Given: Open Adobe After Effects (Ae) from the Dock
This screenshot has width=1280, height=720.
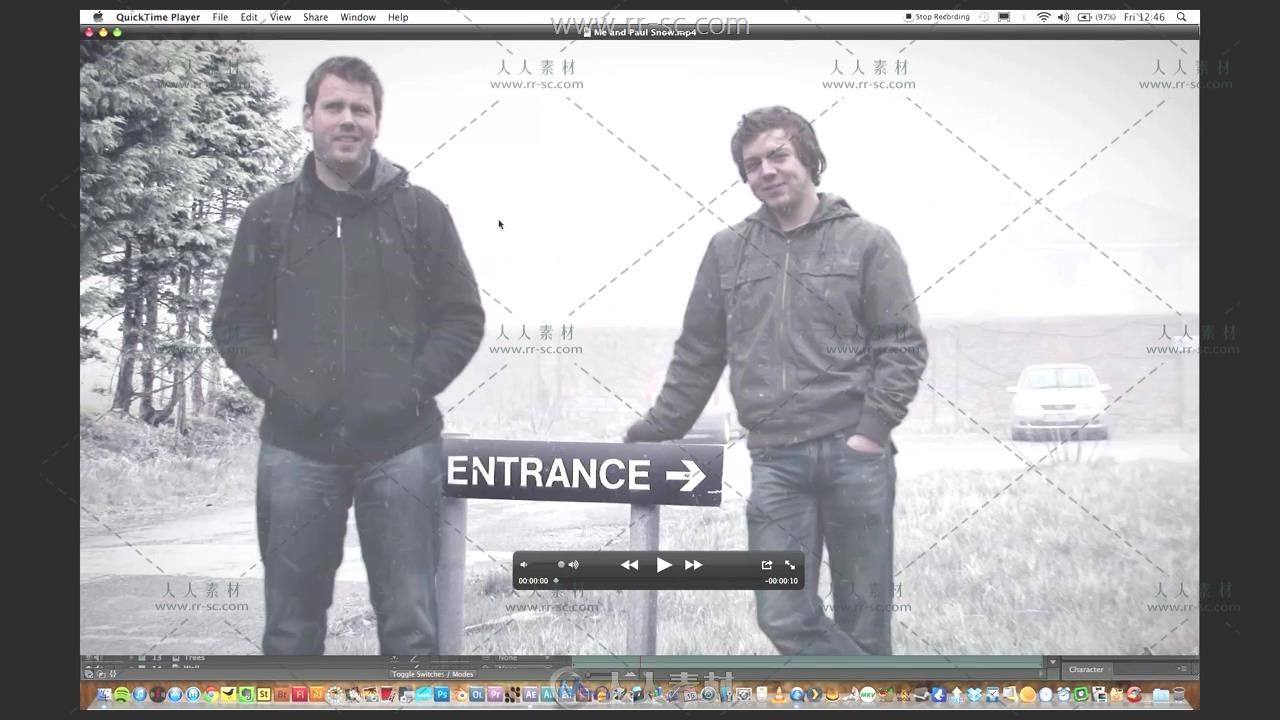Looking at the screenshot, I should [530, 694].
